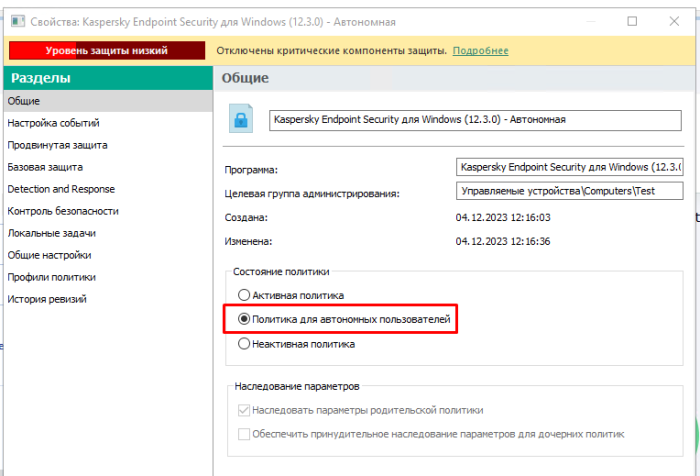Click the Программа field
The height and width of the screenshot is (476, 700).
(570, 167)
